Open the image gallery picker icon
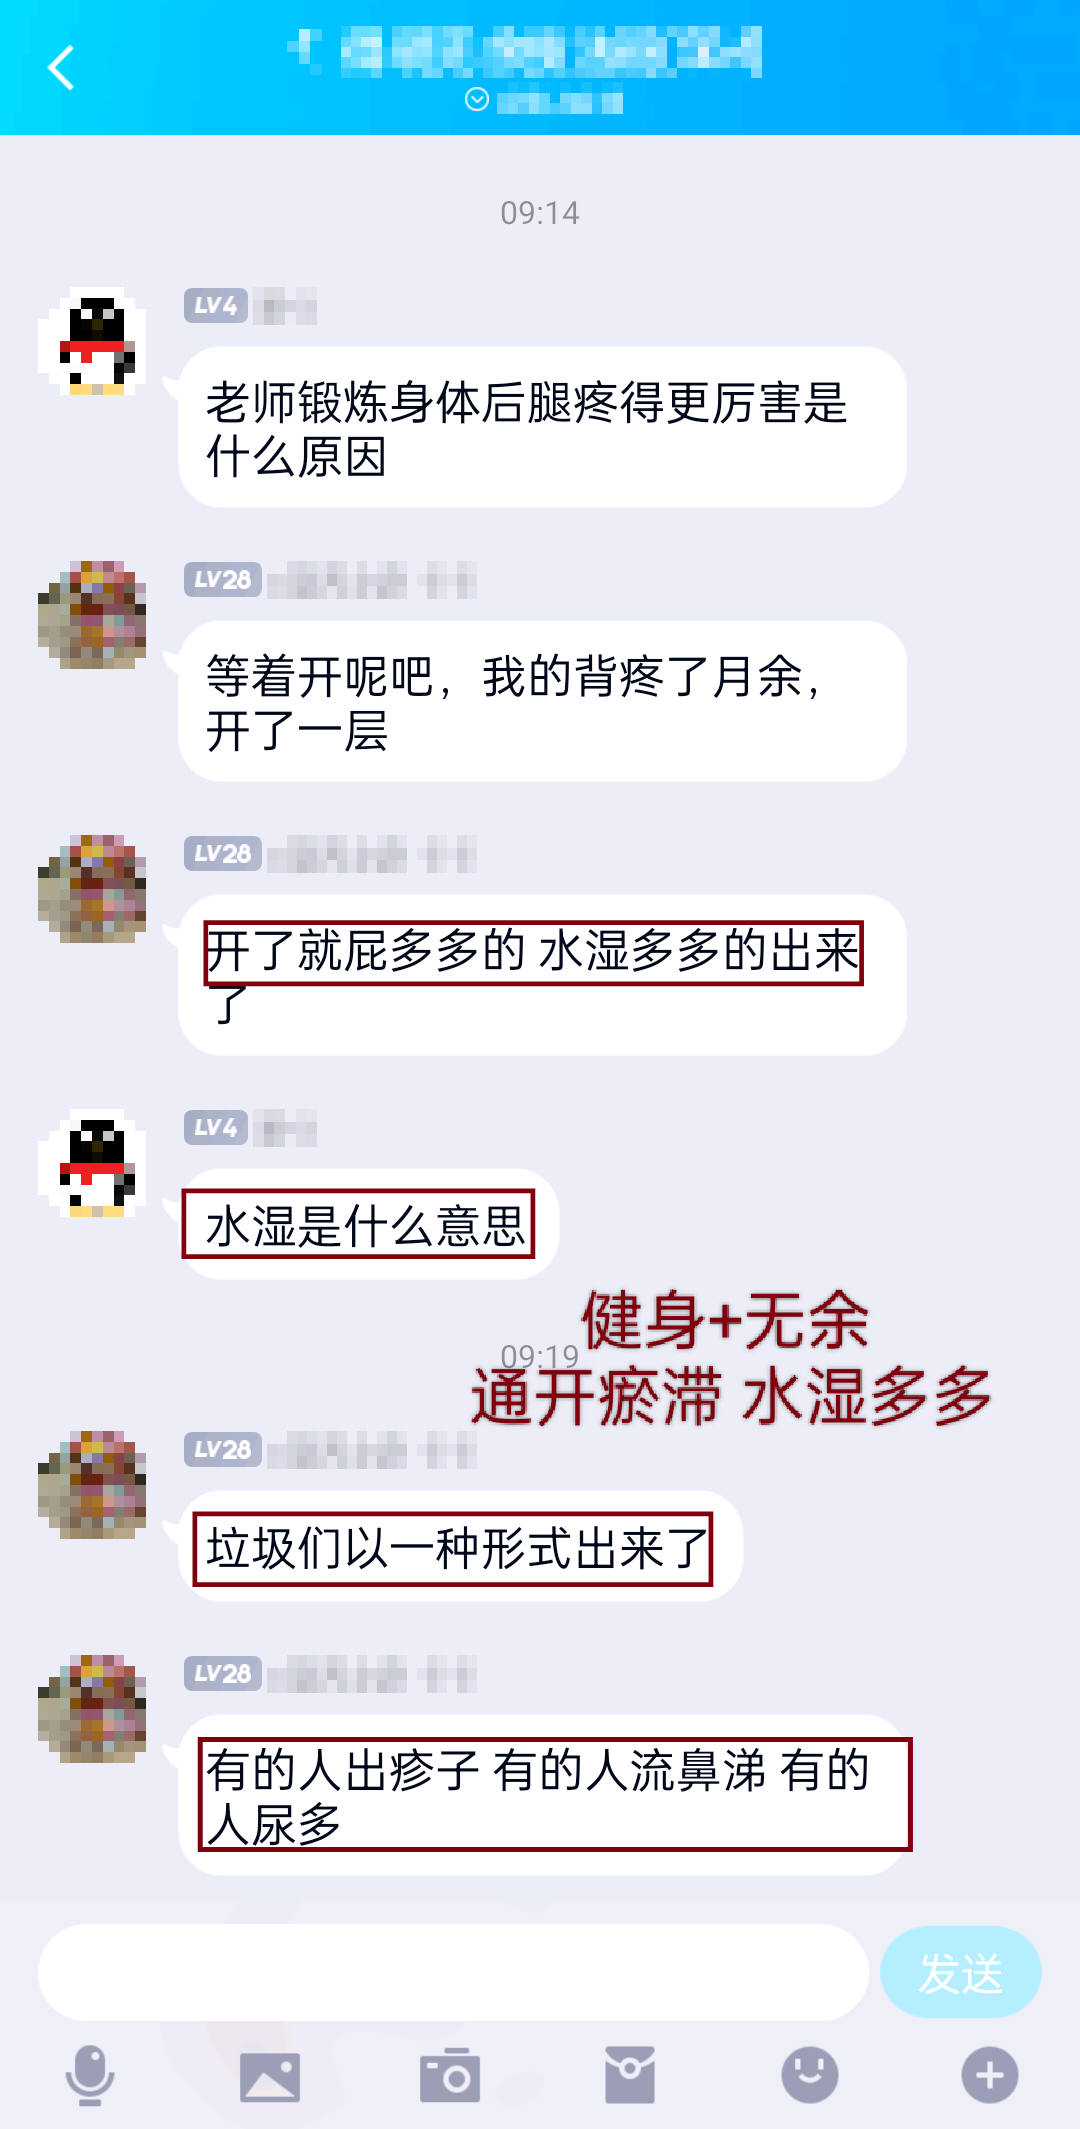 point(270,2077)
